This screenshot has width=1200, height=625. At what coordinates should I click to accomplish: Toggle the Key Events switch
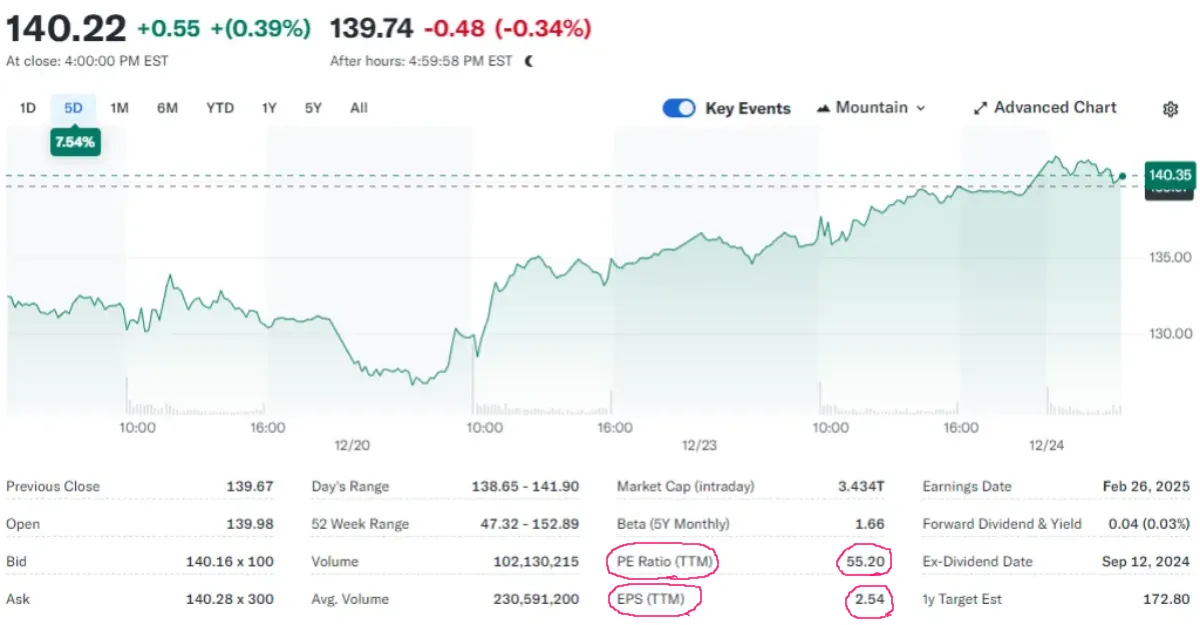click(679, 108)
